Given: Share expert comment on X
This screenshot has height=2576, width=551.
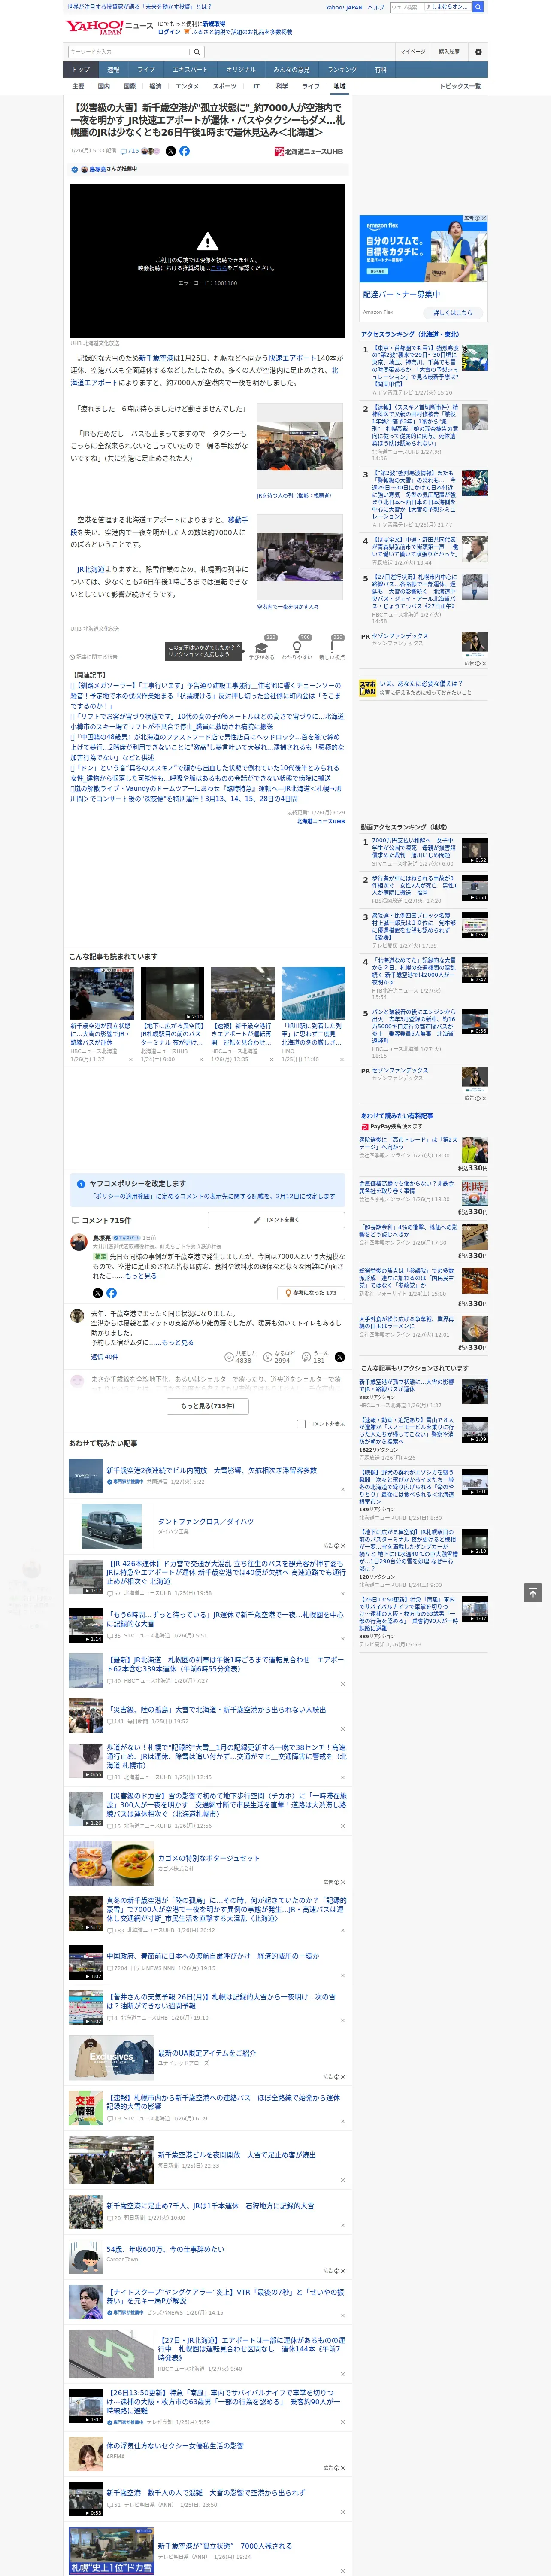Looking at the screenshot, I should (98, 1293).
